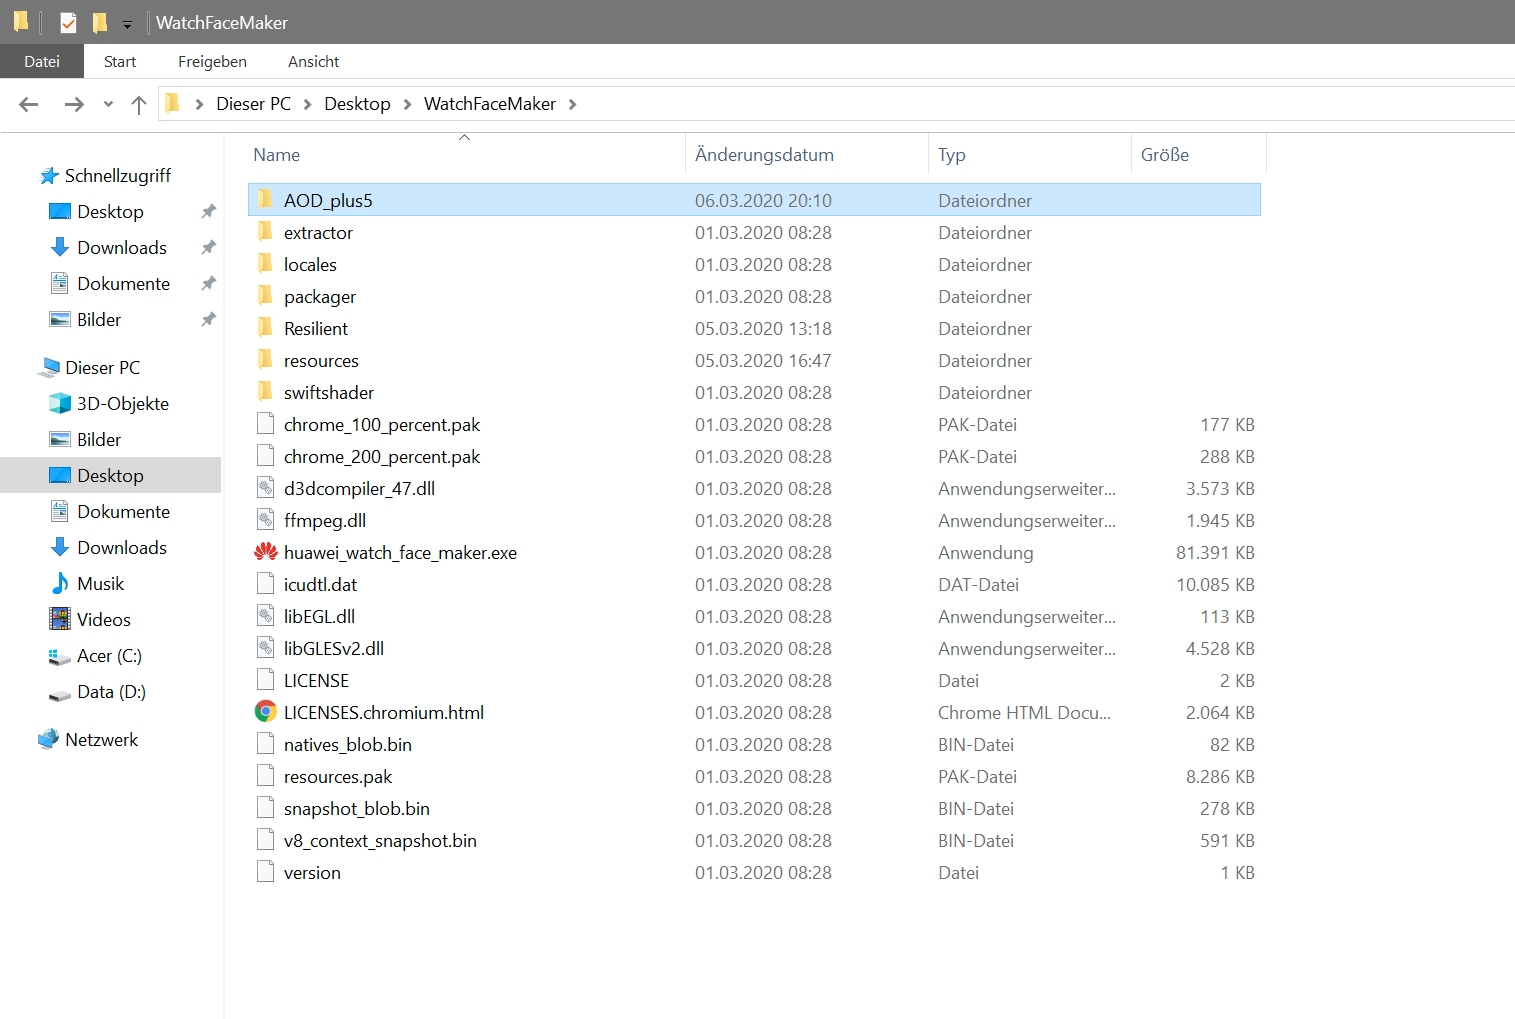
Task: Select snapshot_blob.bin file name
Action: pos(357,809)
